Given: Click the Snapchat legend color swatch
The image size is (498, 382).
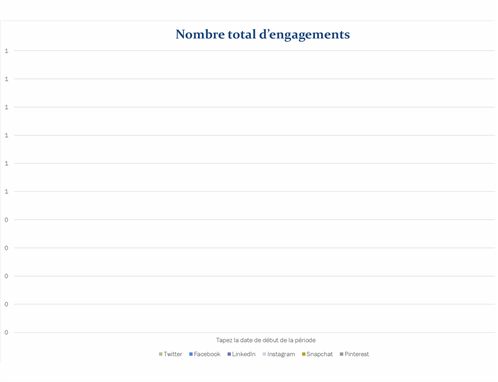Looking at the screenshot, I should [x=304, y=354].
